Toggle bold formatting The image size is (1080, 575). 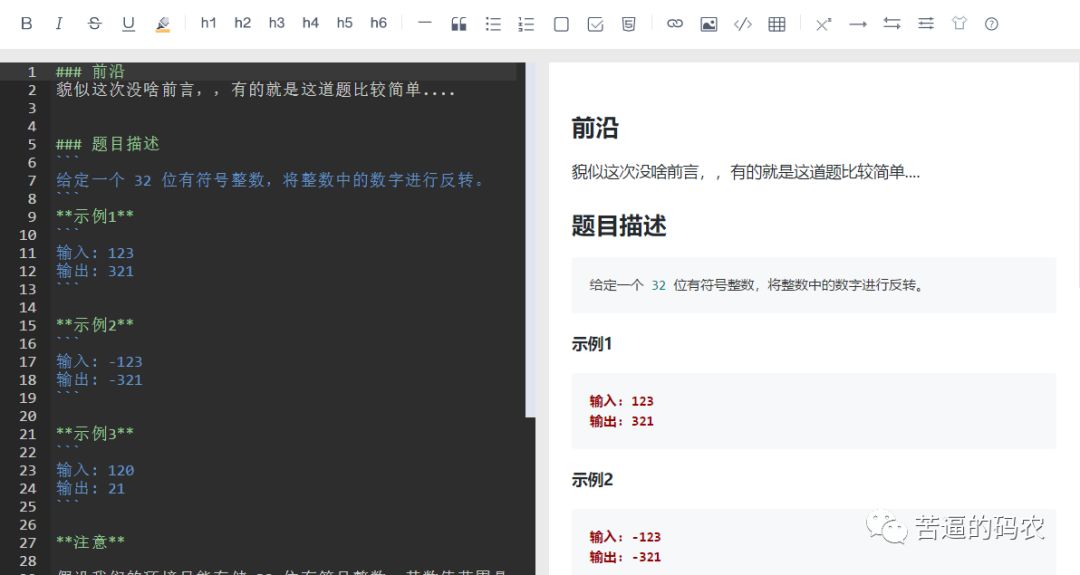26,23
